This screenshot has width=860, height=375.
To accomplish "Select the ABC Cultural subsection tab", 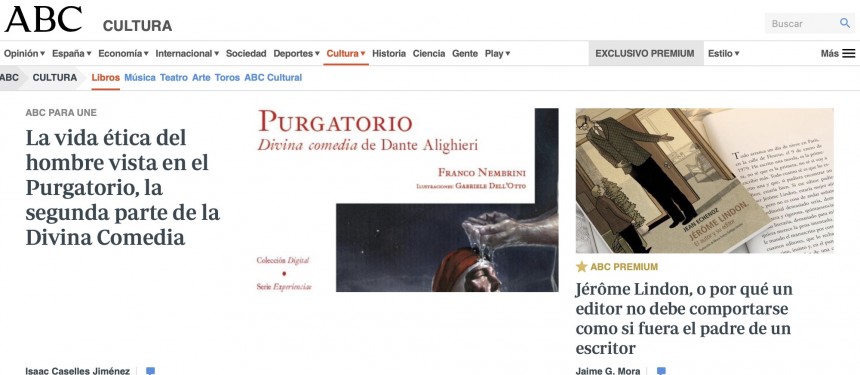I will pyautogui.click(x=273, y=77).
